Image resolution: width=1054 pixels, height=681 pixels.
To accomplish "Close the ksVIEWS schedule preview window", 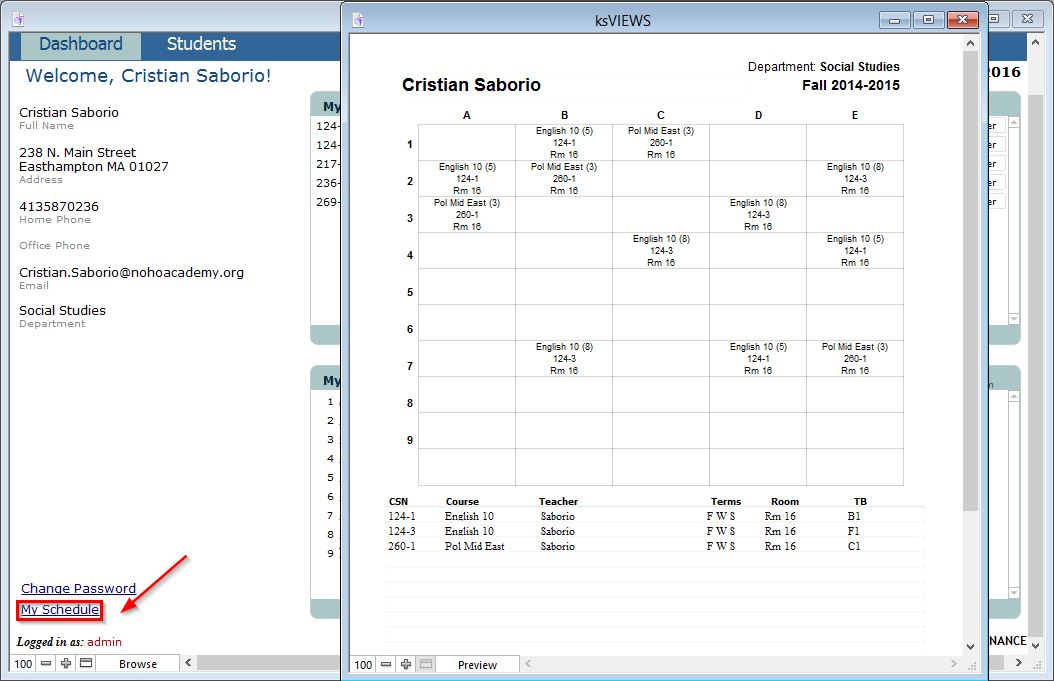I will point(963,19).
